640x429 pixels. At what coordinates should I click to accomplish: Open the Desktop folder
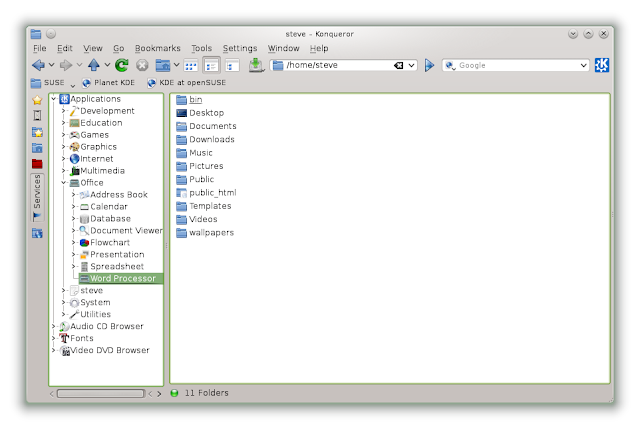[200, 113]
